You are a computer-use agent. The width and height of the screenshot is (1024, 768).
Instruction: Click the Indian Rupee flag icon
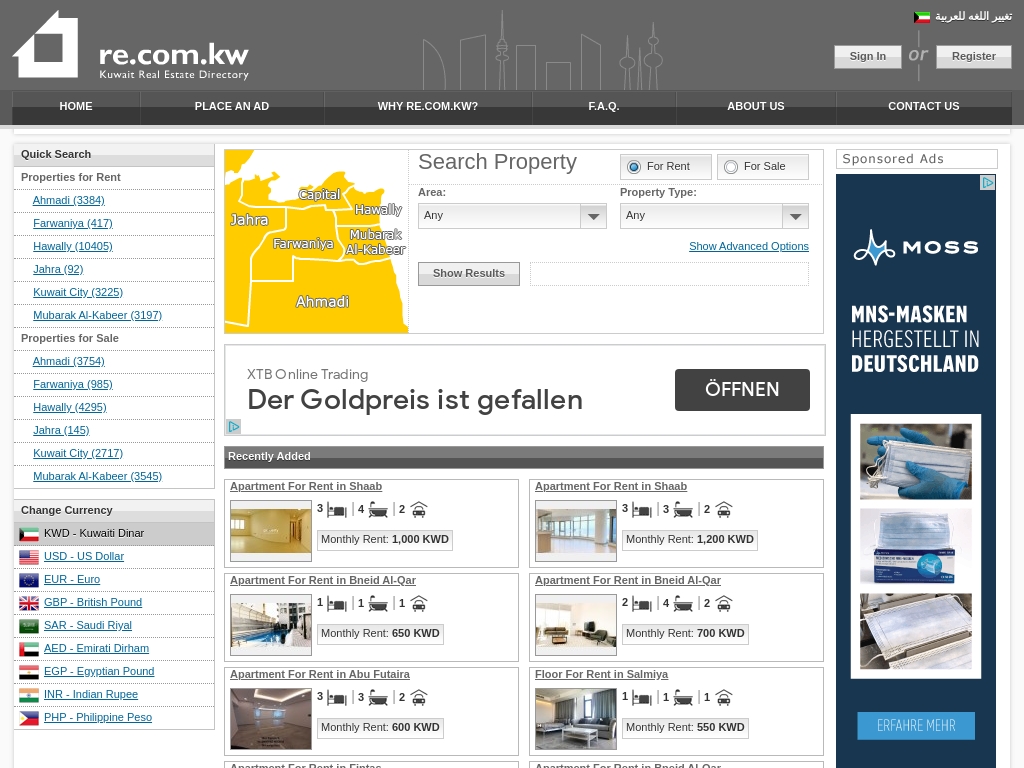coord(29,695)
